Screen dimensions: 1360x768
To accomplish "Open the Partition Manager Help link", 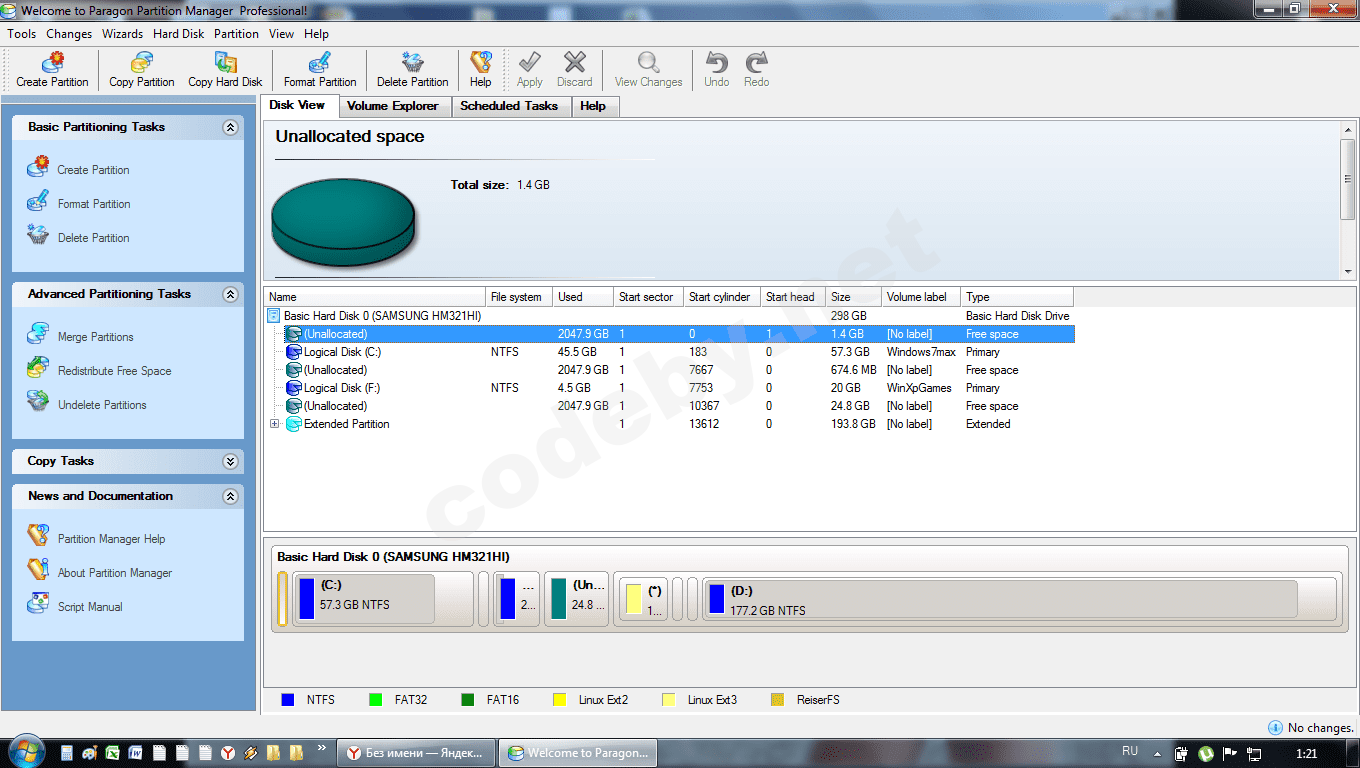I will [112, 539].
